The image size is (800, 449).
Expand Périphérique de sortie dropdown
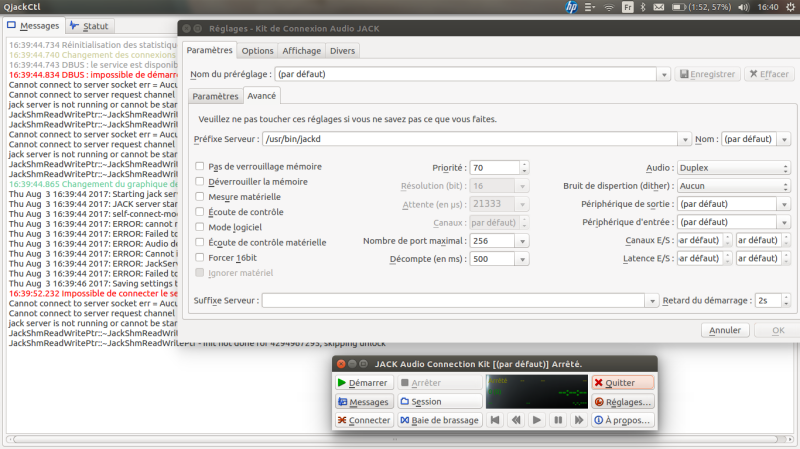tap(784, 204)
